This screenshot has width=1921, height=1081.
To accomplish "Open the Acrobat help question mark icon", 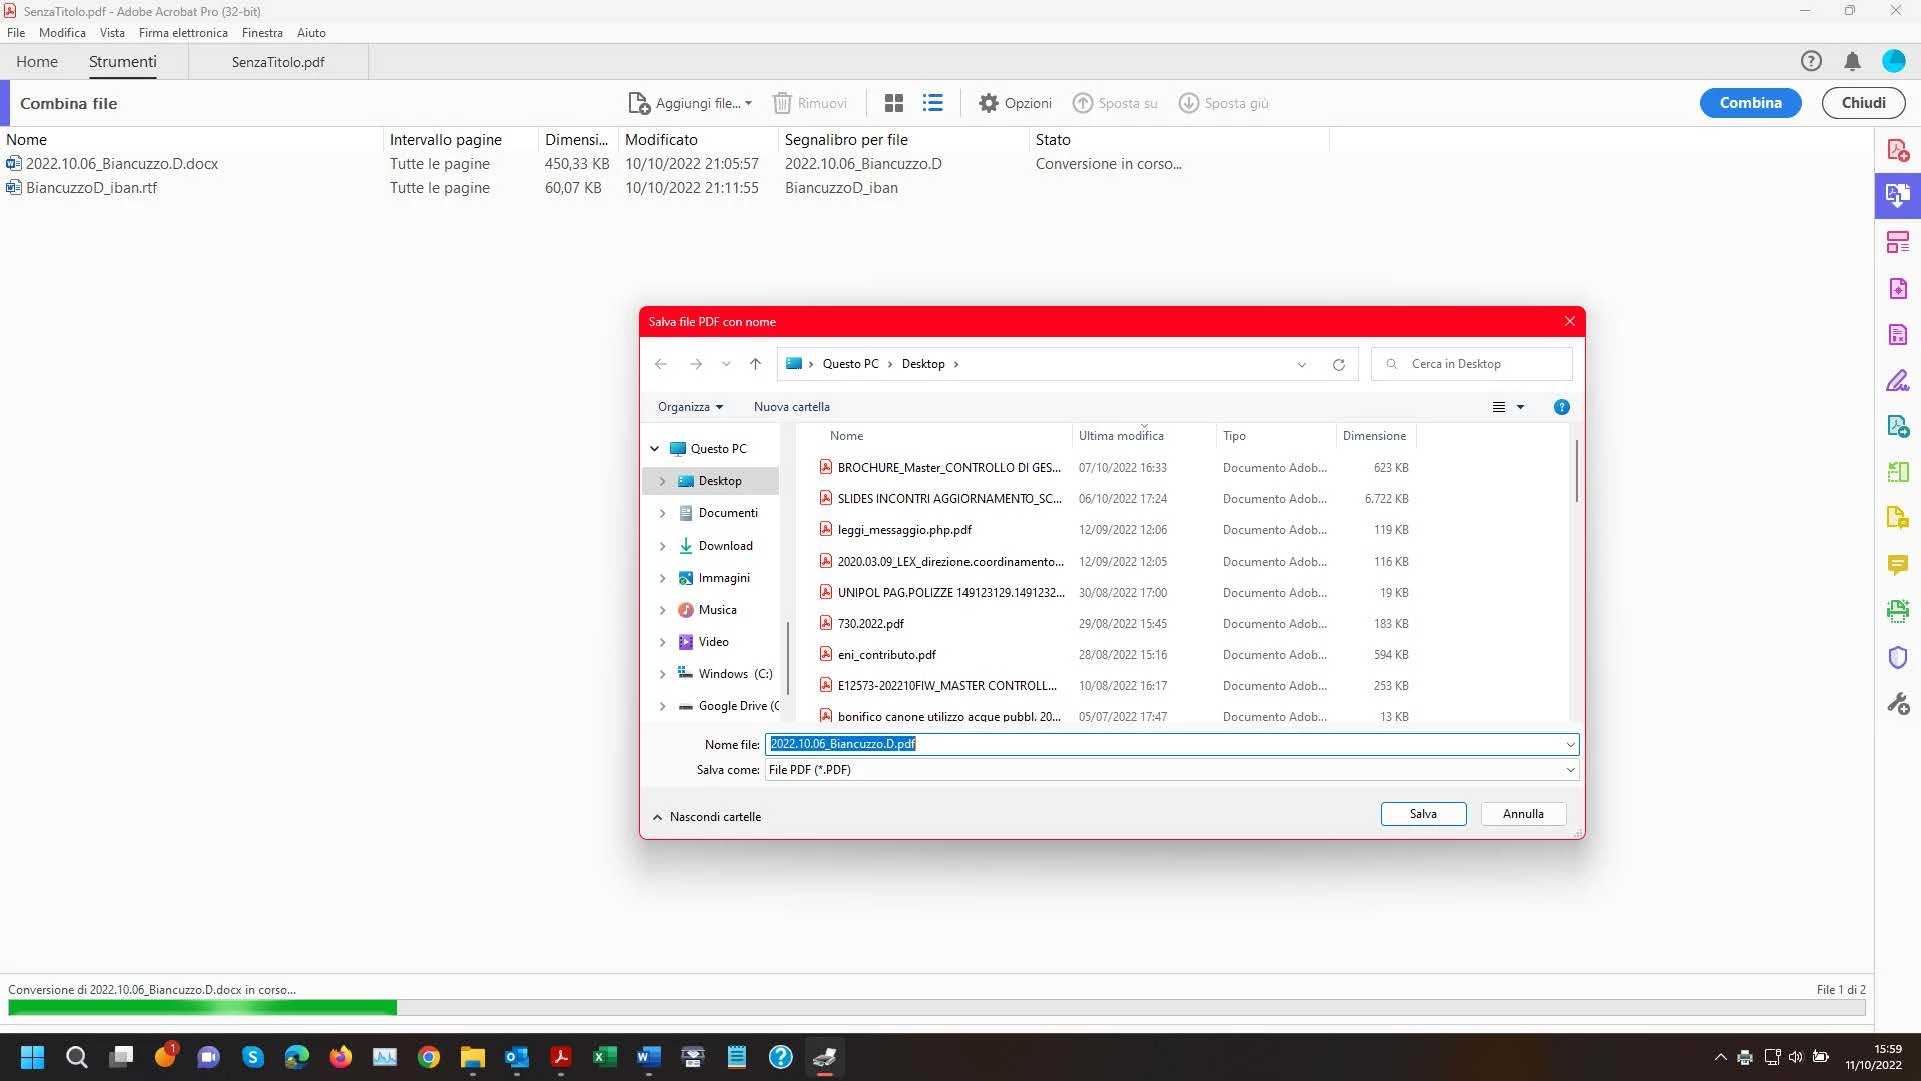I will click(1811, 62).
